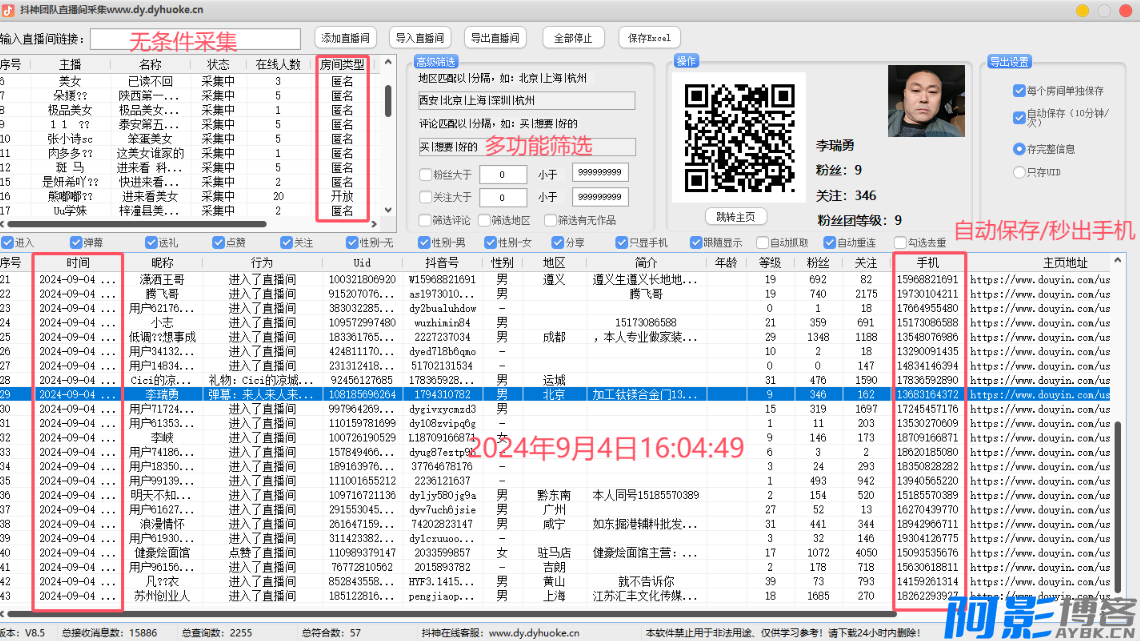1140x641 pixels.
Task: Select the room row 熊嘟嘟 with 开放 type
Action: pos(189,196)
